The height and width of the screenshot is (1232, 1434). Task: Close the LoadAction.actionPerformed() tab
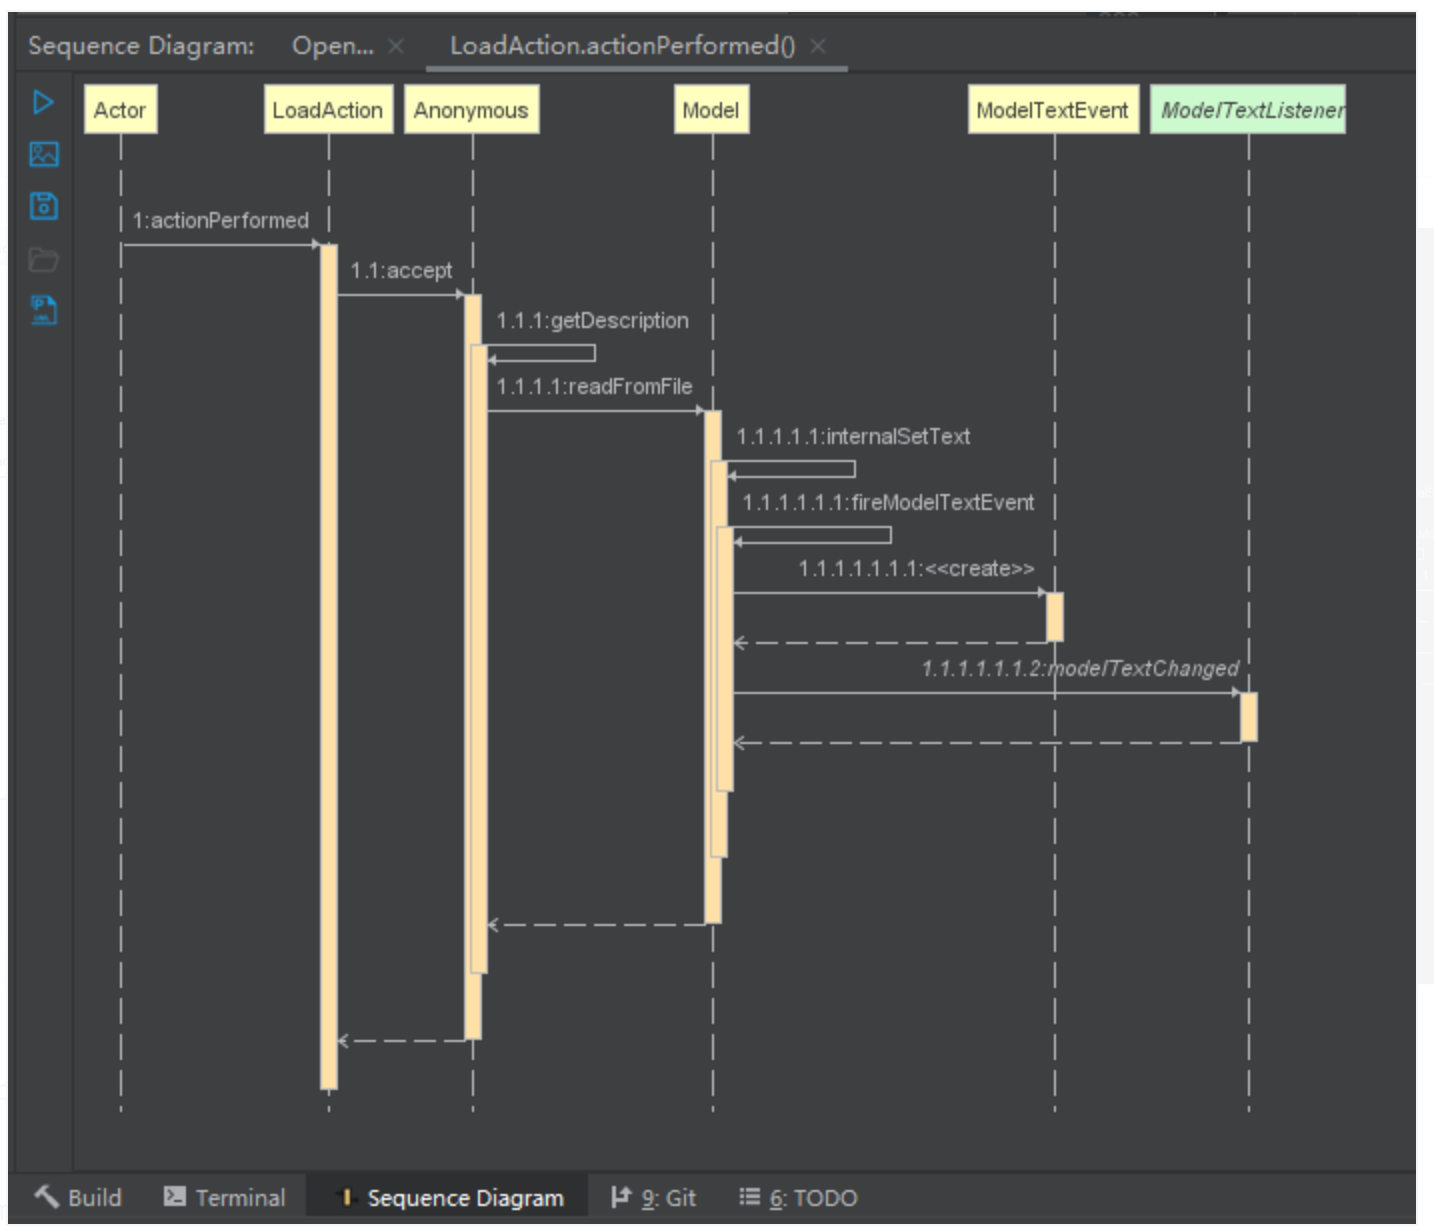[818, 46]
